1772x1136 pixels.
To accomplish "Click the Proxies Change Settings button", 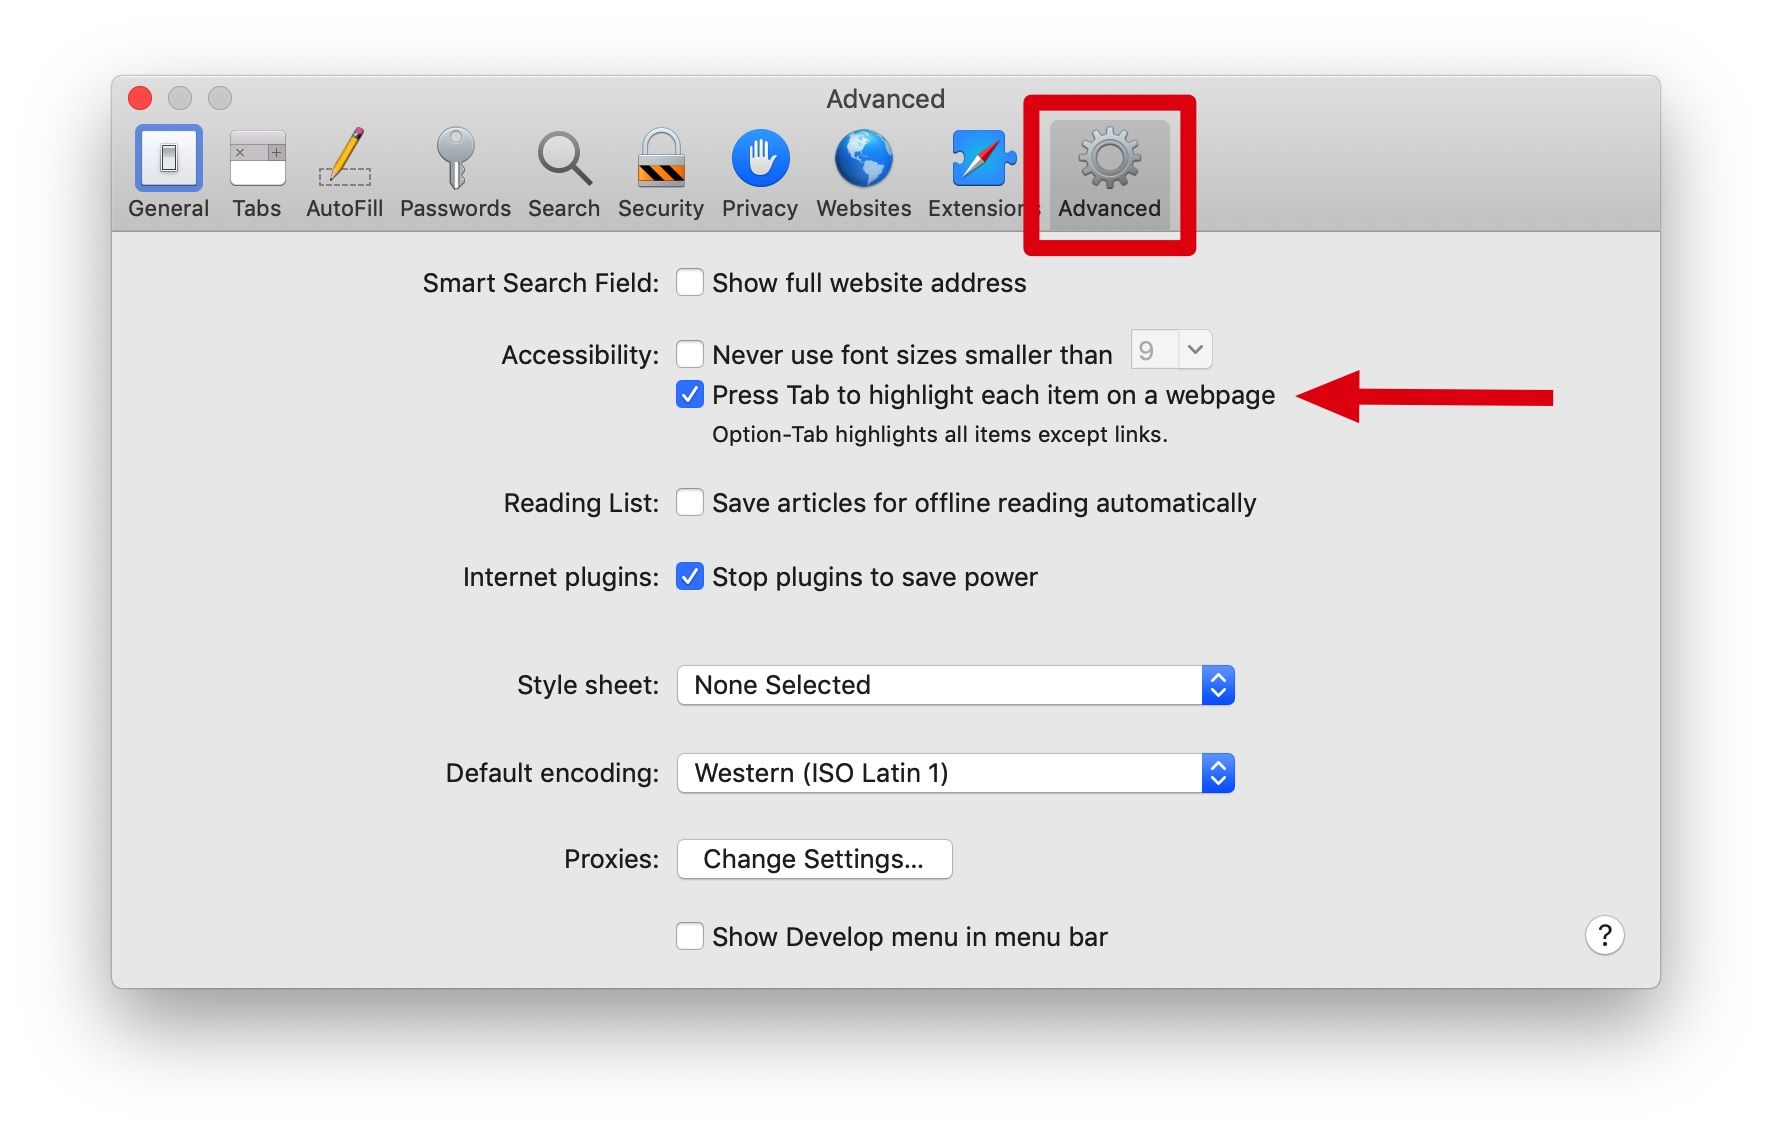I will (814, 859).
